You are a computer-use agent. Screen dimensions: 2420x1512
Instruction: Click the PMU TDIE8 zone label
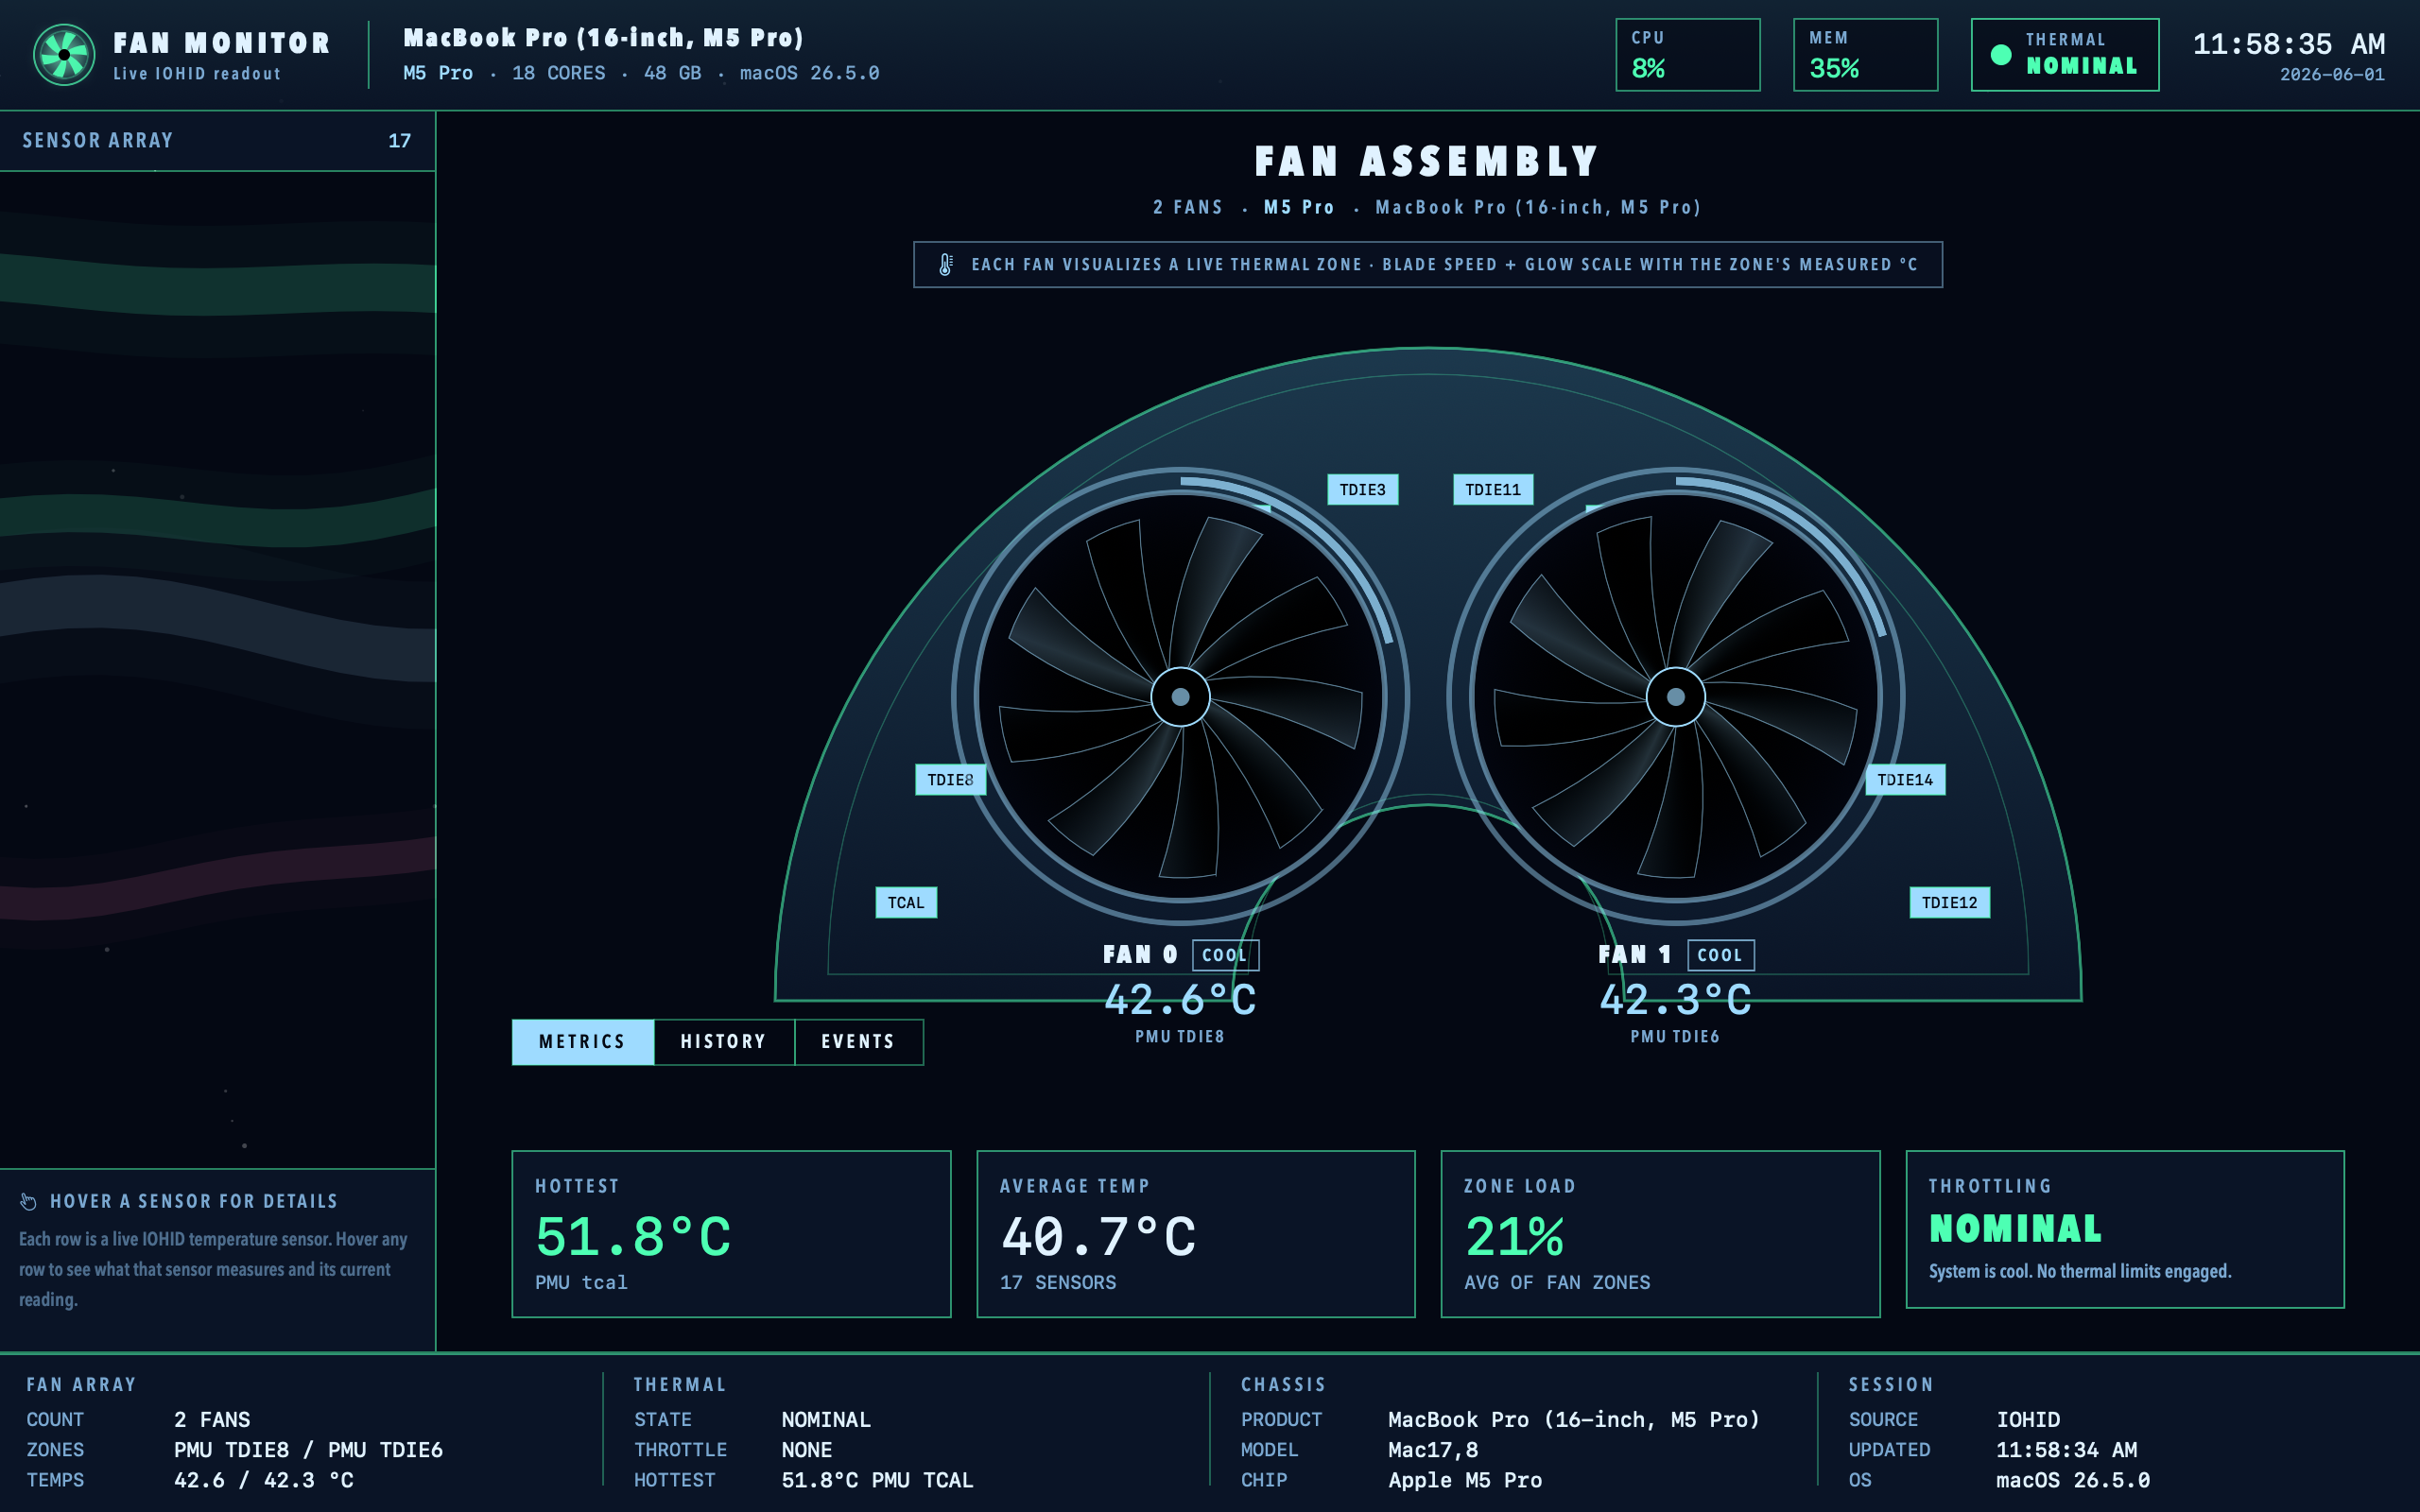pos(1180,1037)
